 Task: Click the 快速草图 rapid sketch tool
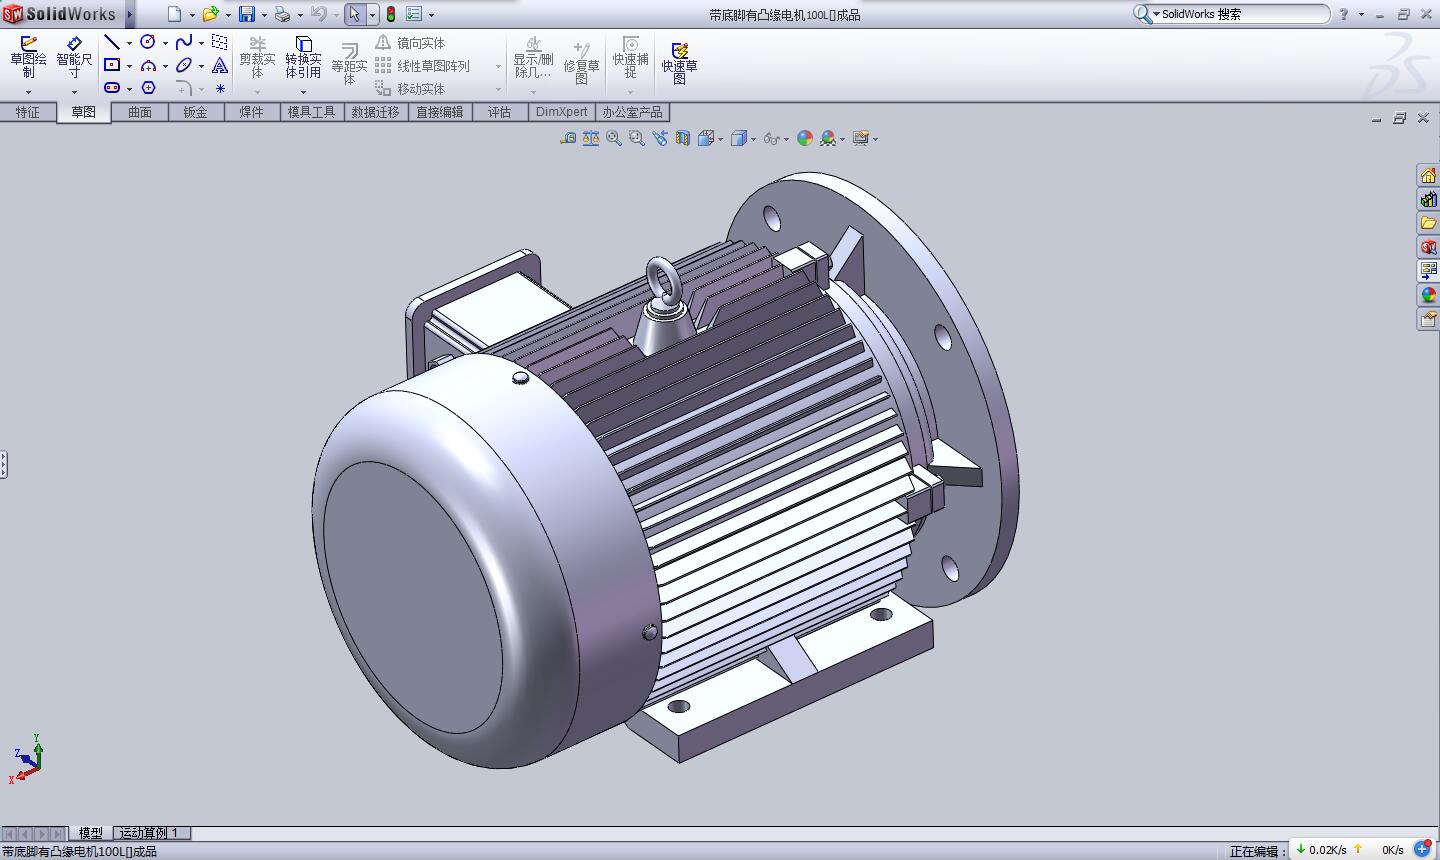click(x=679, y=64)
